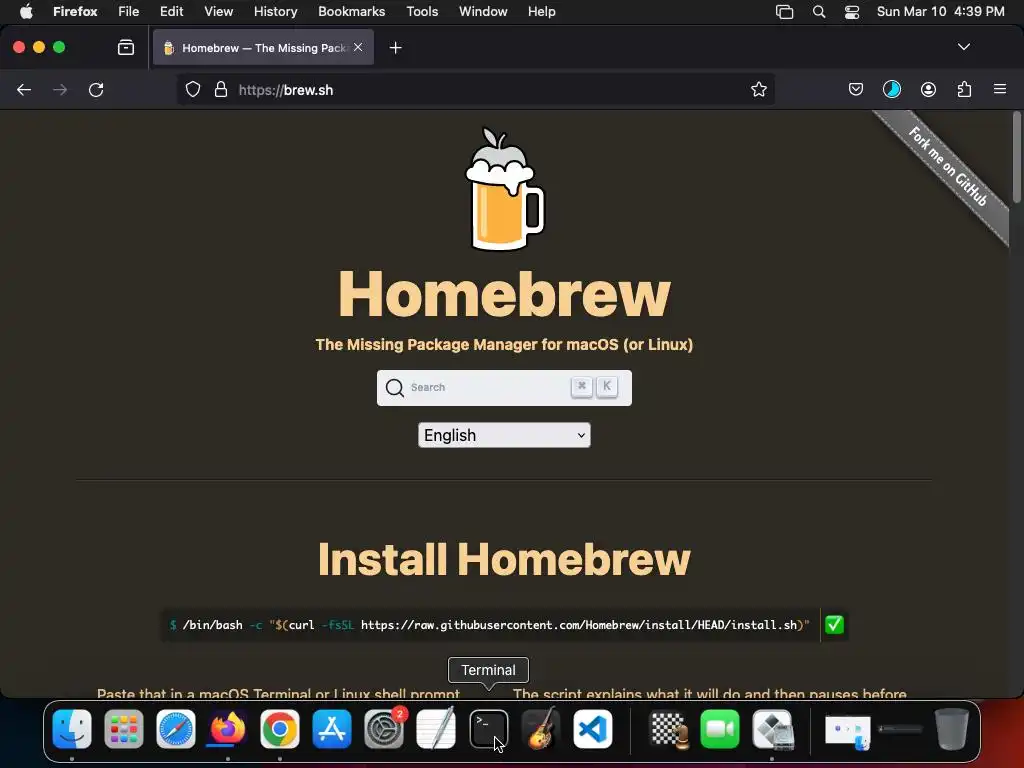The width and height of the screenshot is (1024, 768).
Task: Launch Safari from the Dock
Action: 176,729
